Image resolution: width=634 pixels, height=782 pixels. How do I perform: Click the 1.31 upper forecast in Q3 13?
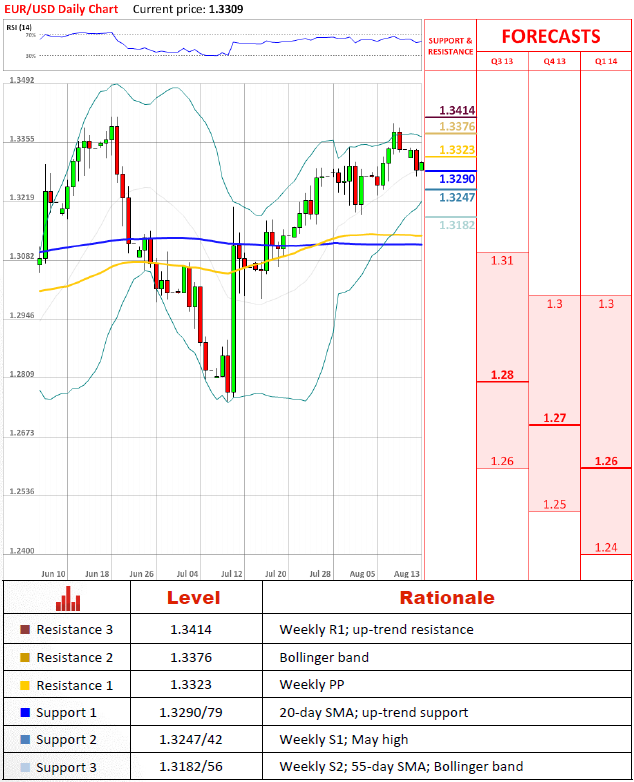(x=502, y=260)
